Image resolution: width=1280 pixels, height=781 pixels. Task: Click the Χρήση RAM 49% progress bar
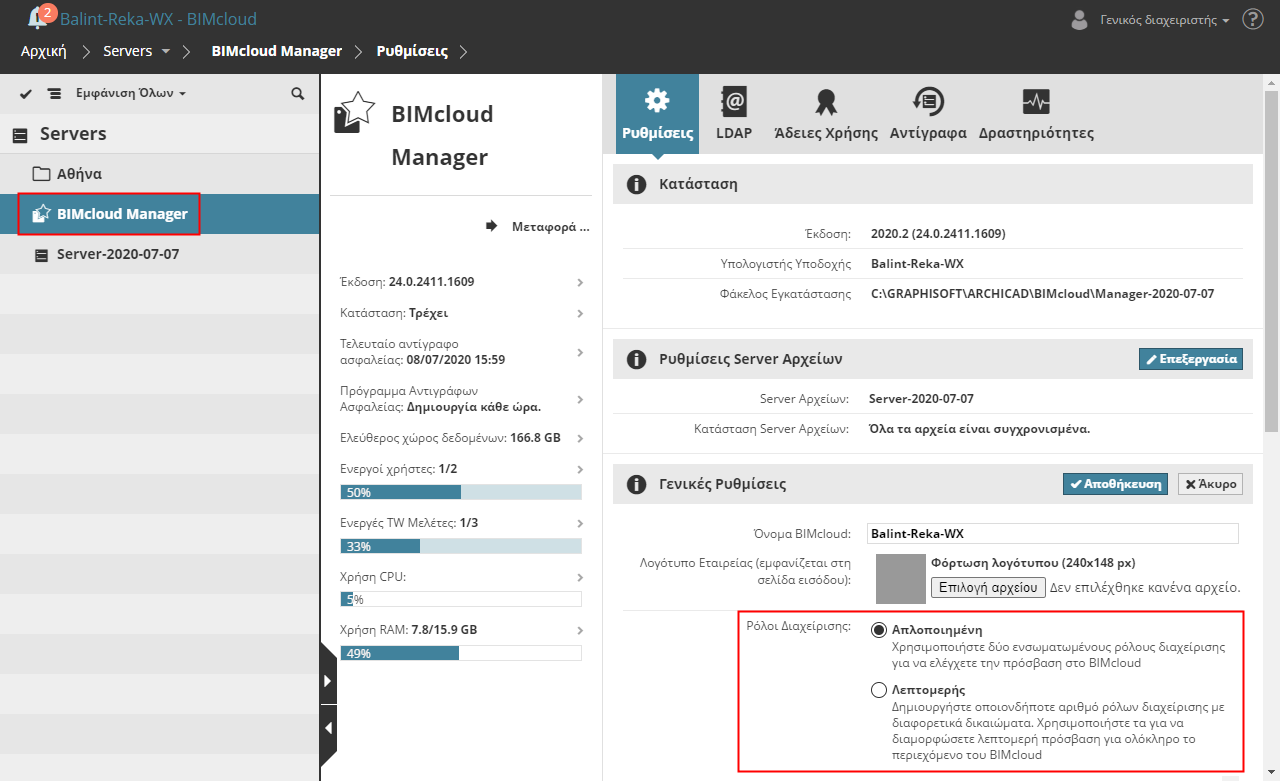[x=461, y=654]
